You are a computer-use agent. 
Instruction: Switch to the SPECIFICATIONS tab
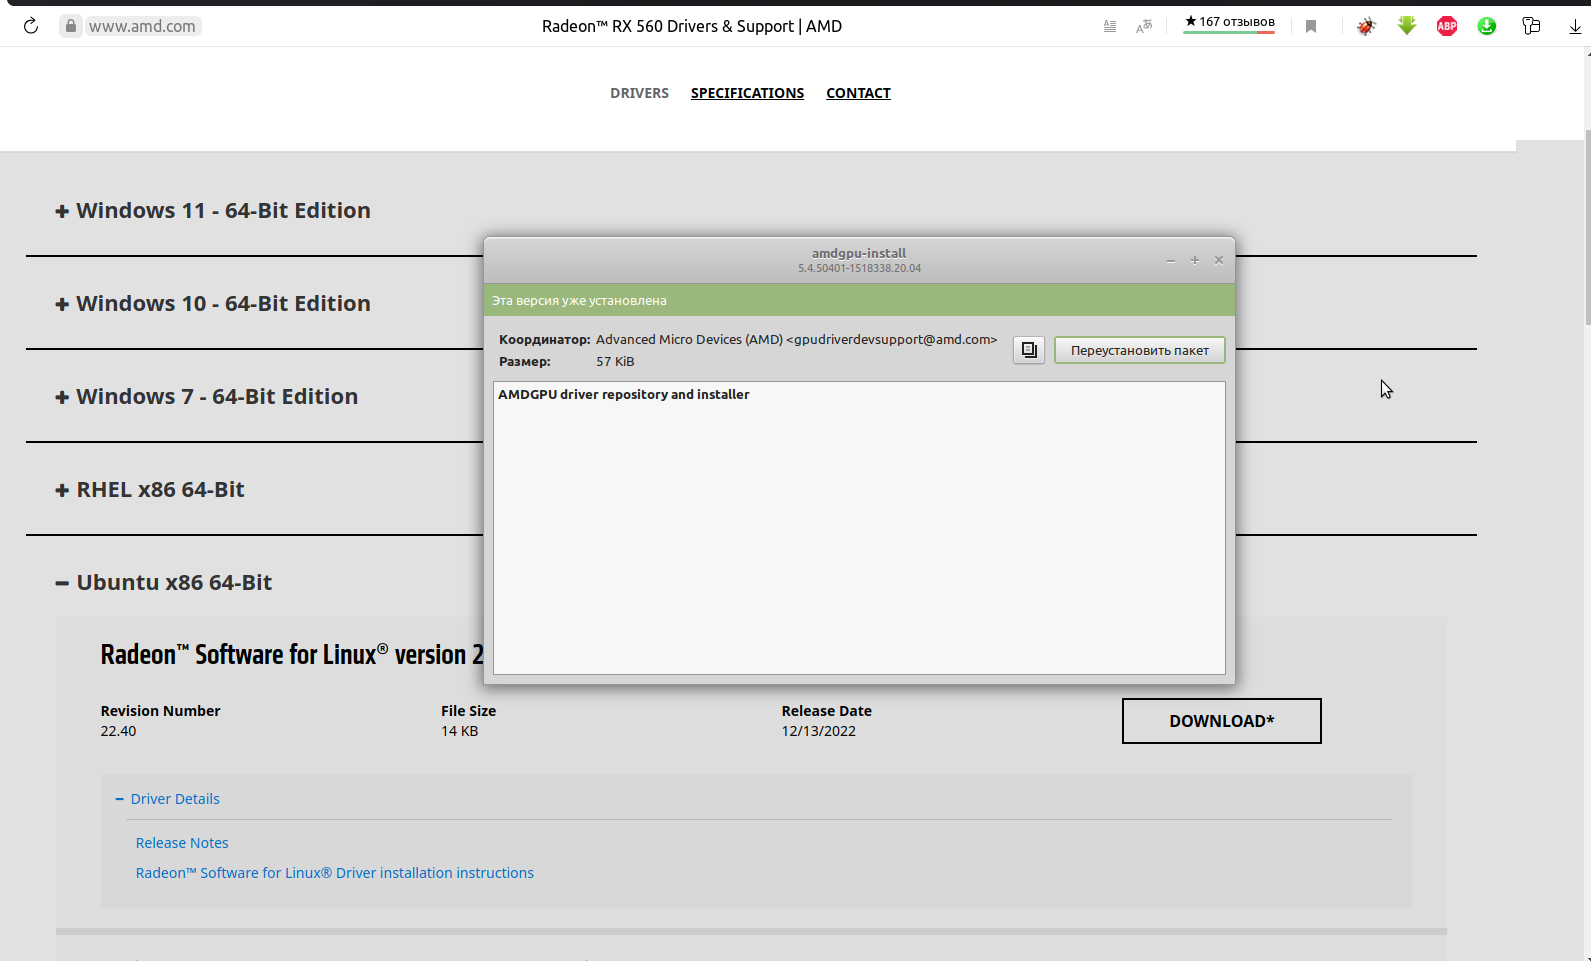point(747,93)
